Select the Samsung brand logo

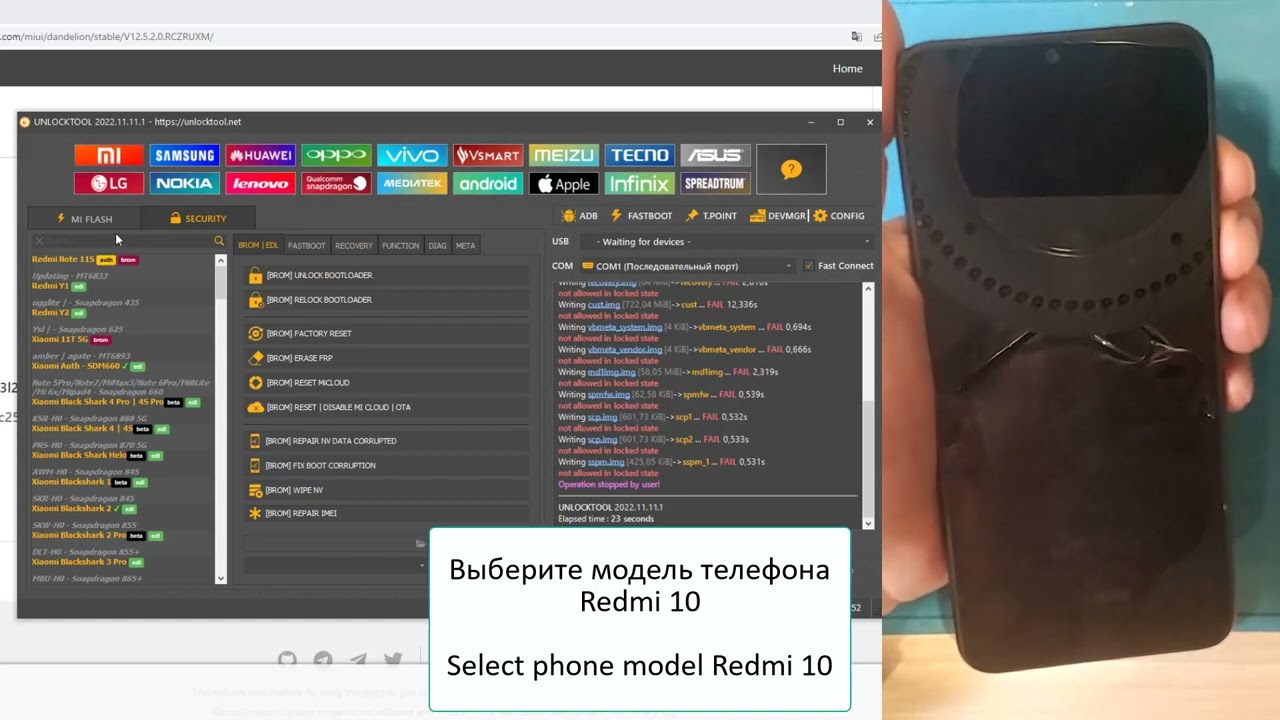pos(184,155)
